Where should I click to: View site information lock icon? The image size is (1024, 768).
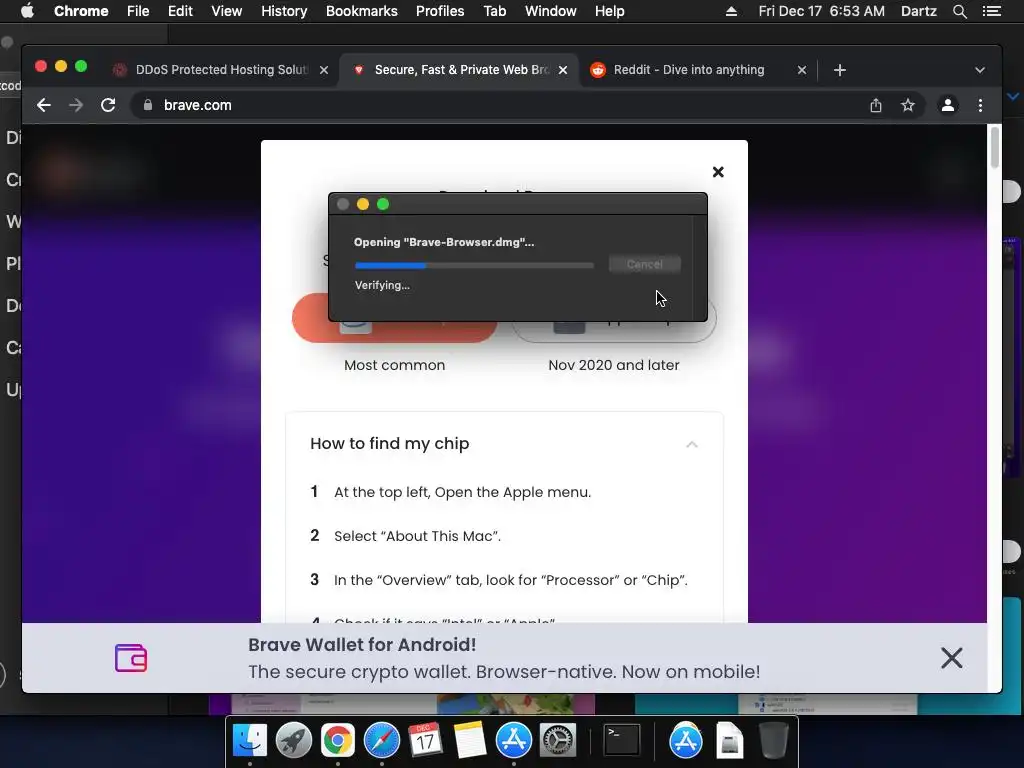[x=148, y=105]
